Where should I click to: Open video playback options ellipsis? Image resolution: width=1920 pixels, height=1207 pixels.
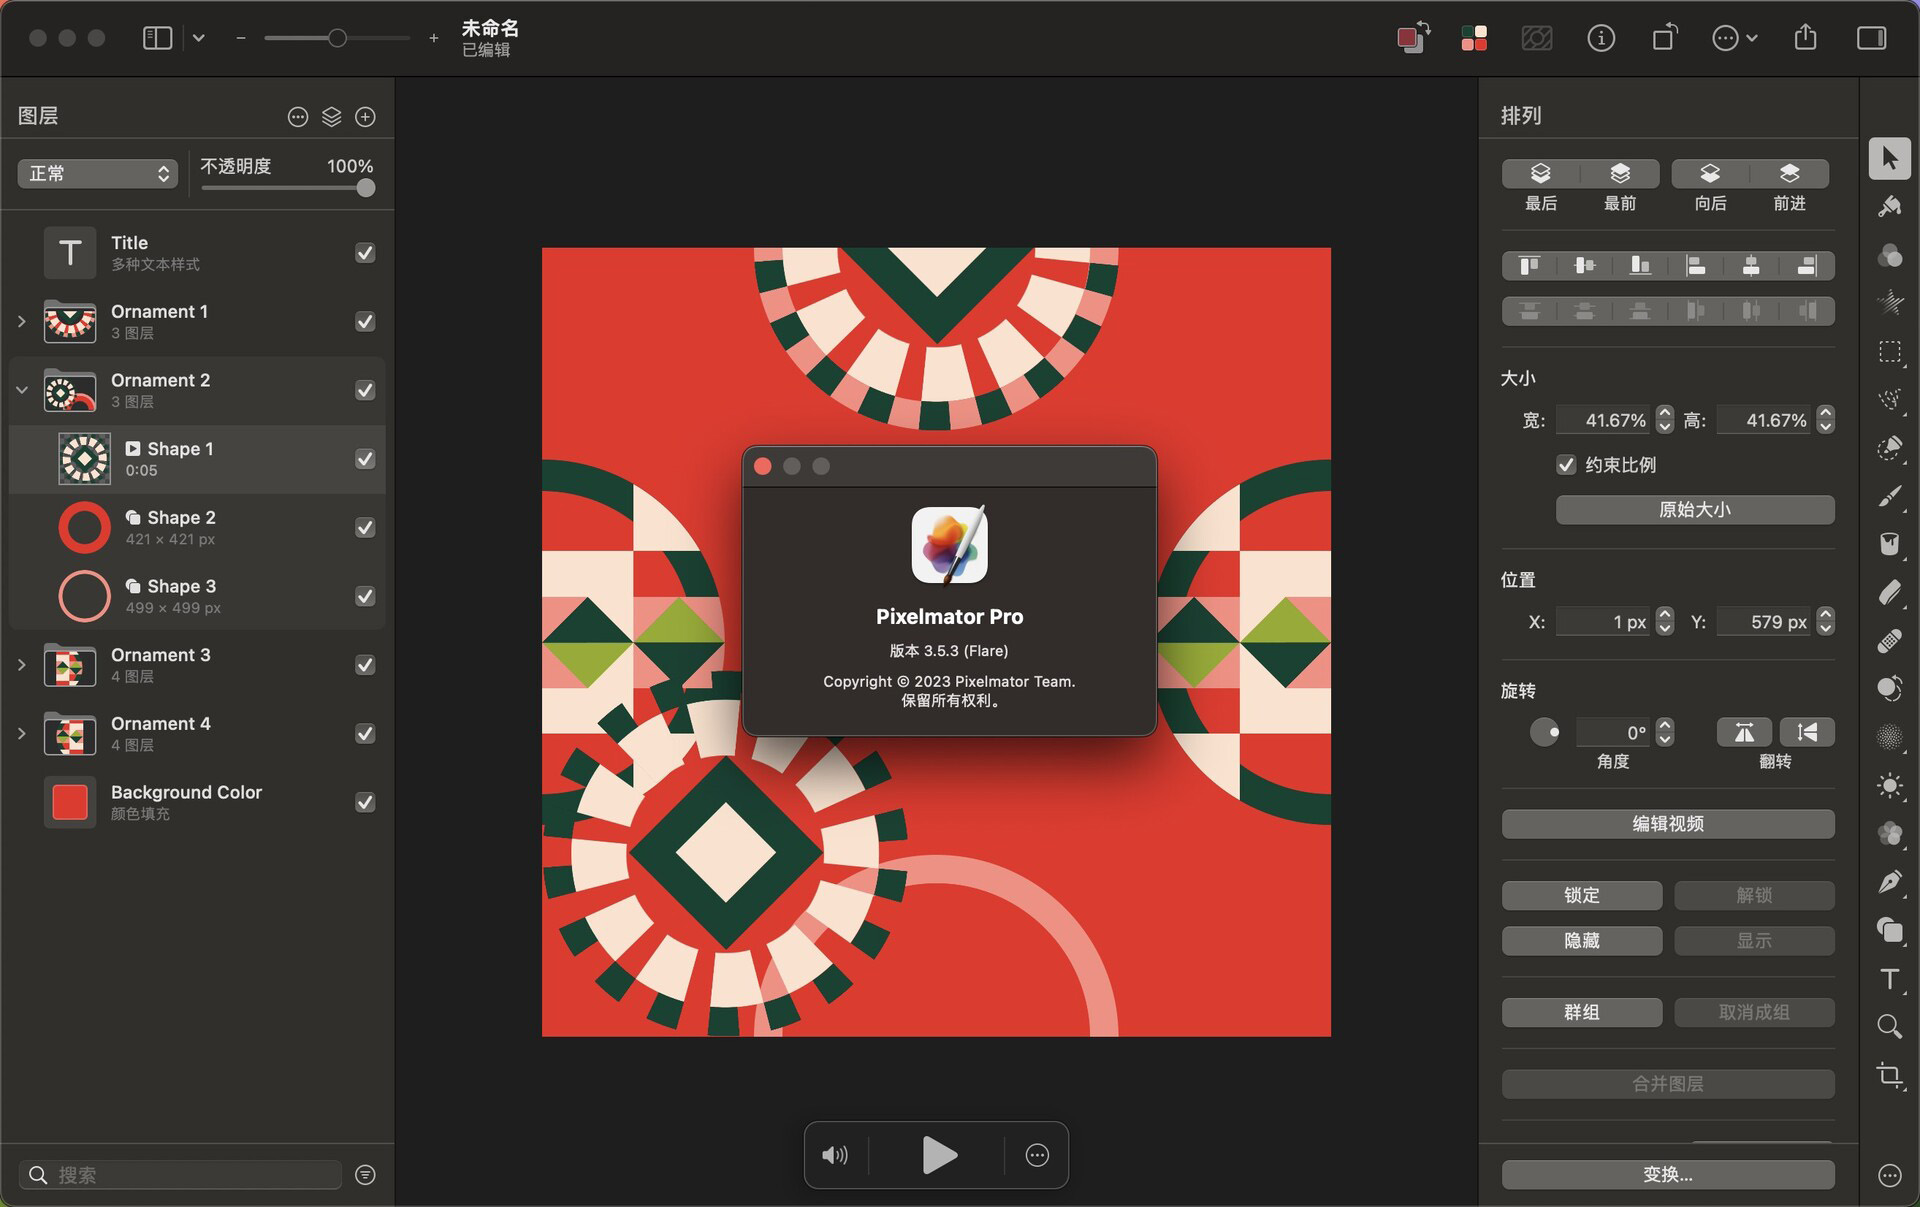point(1037,1155)
